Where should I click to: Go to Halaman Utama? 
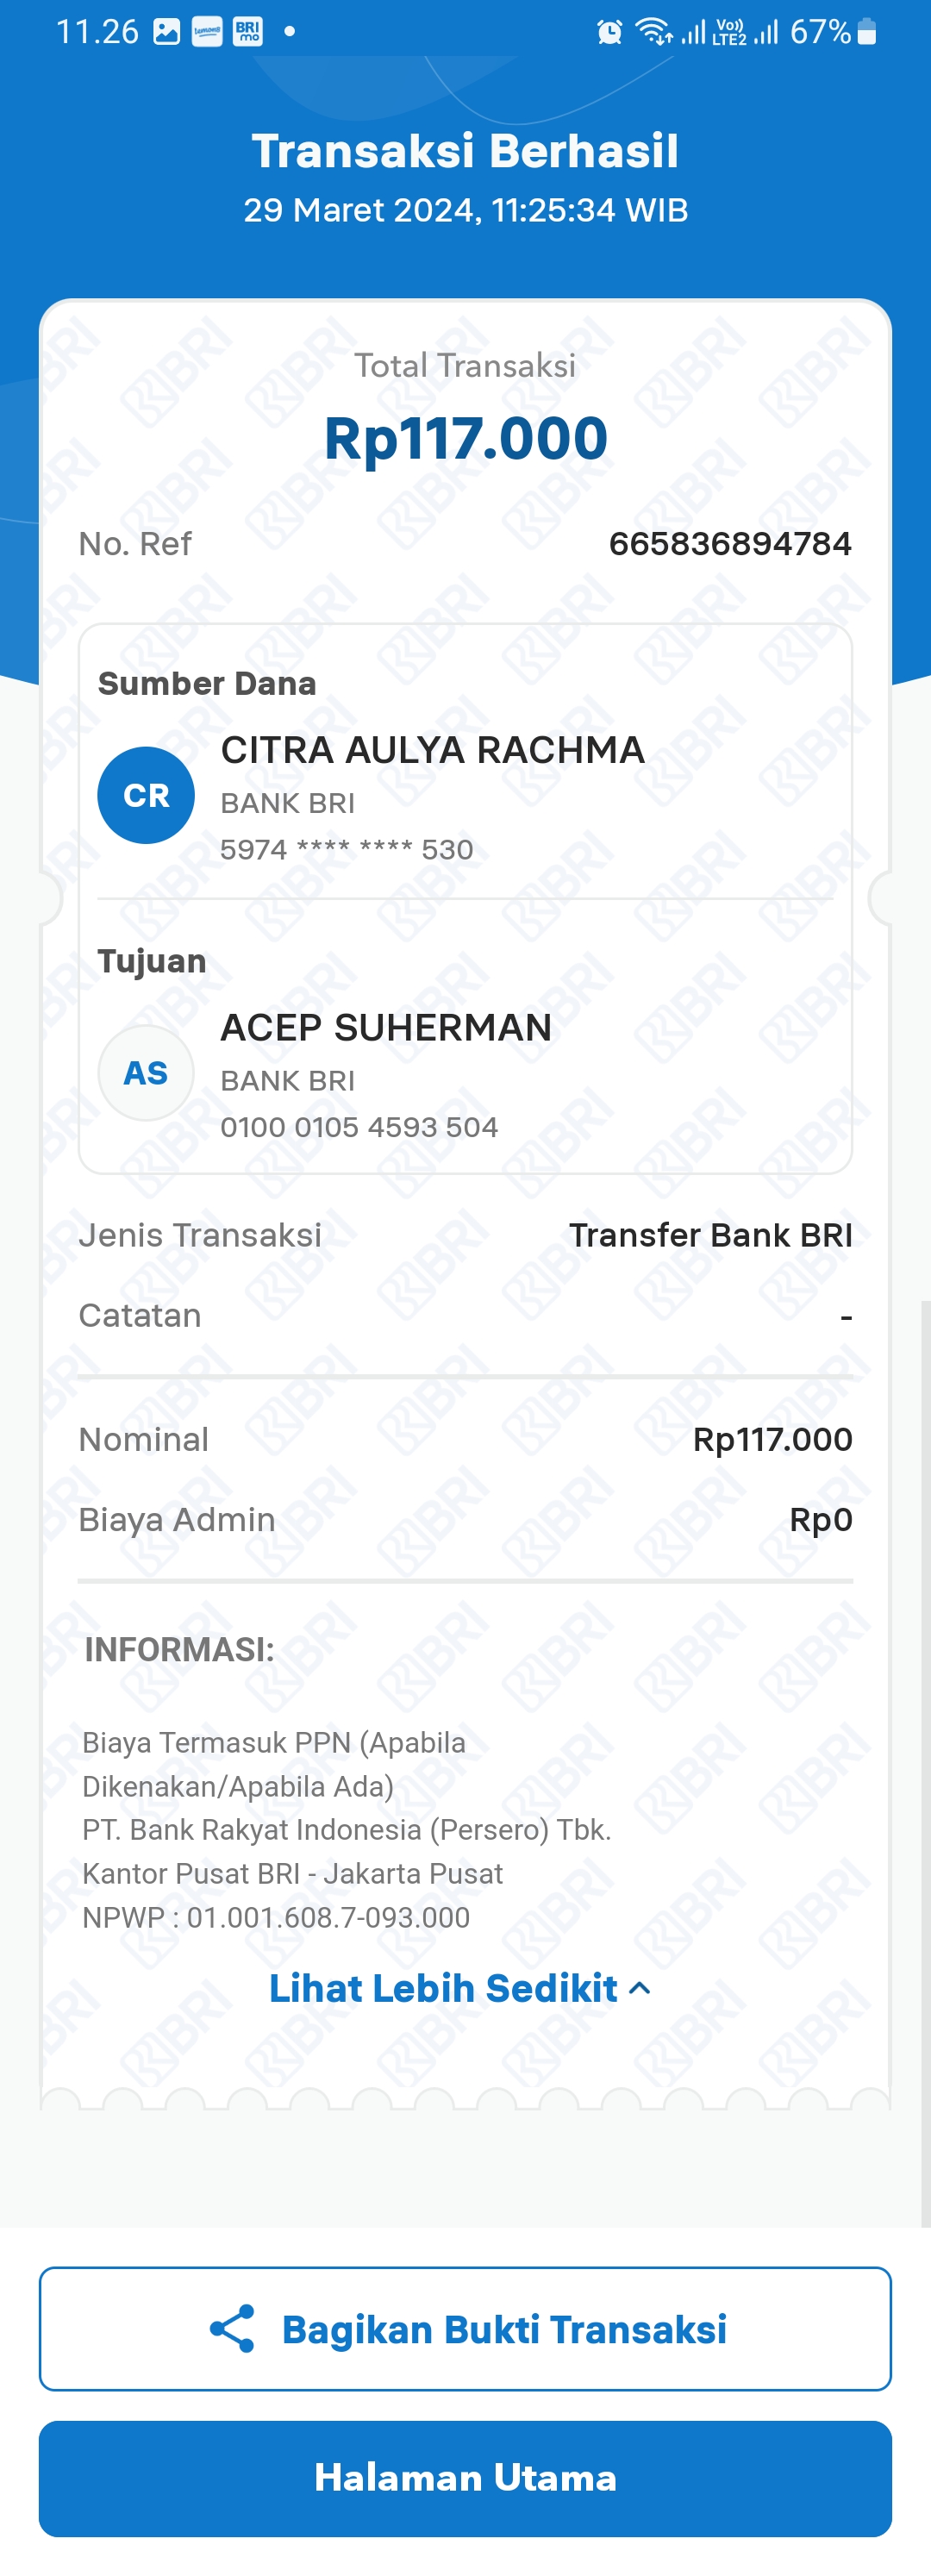tap(465, 2478)
